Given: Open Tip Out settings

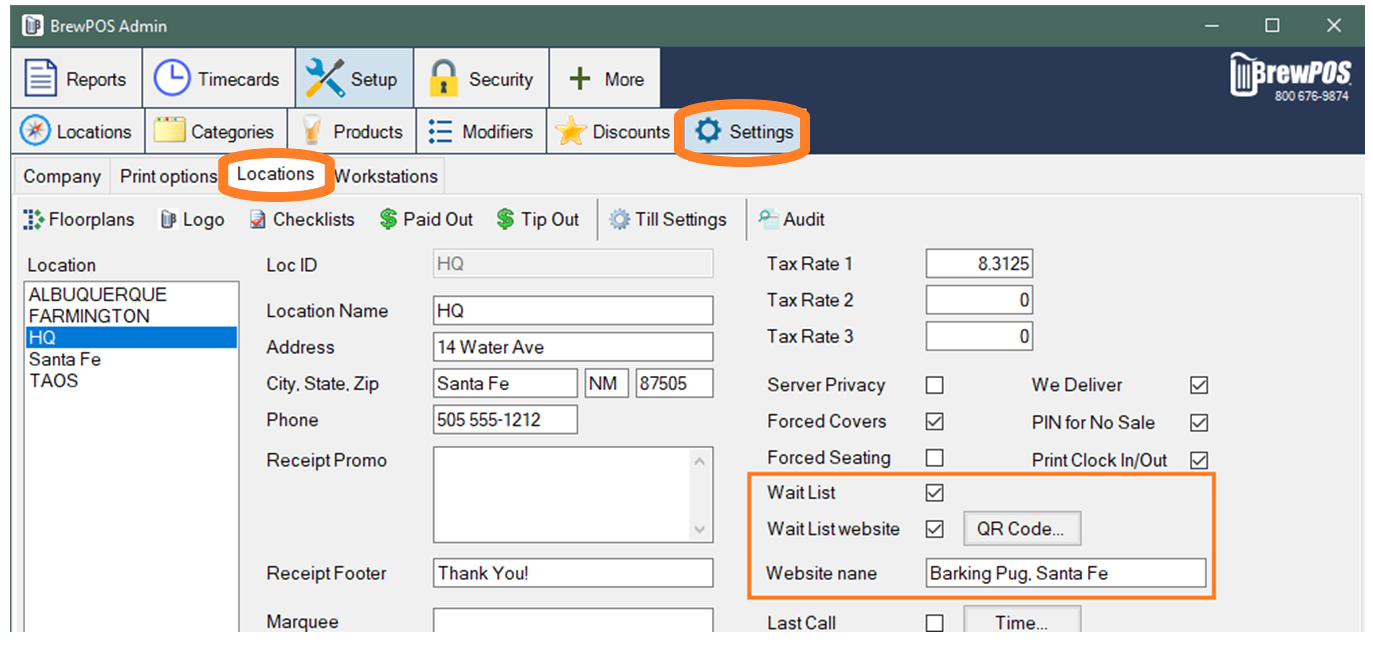Looking at the screenshot, I should (x=538, y=220).
